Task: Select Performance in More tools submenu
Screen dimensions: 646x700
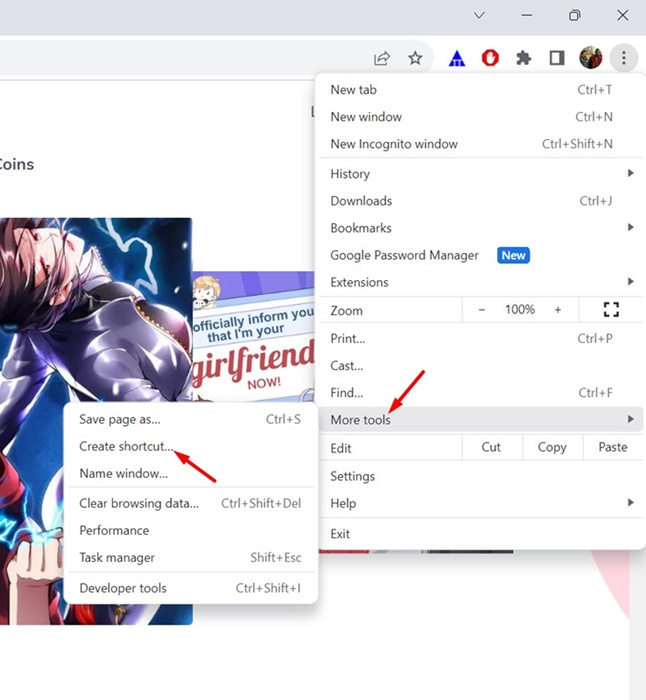Action: coord(191,530)
